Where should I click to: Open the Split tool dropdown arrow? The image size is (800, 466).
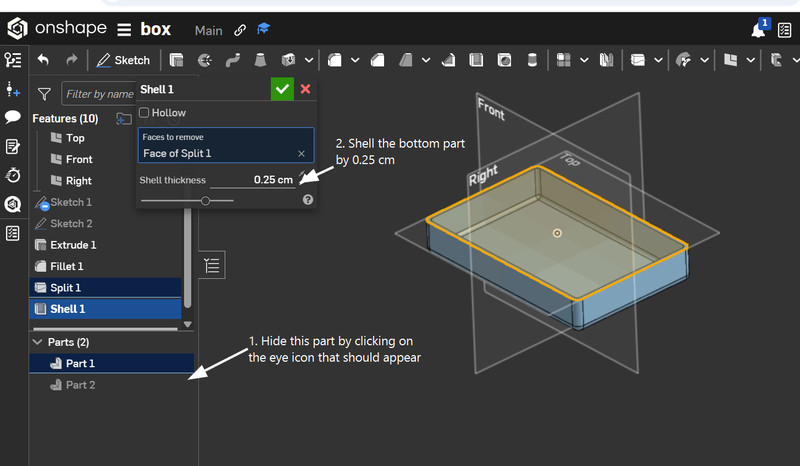click(x=659, y=60)
